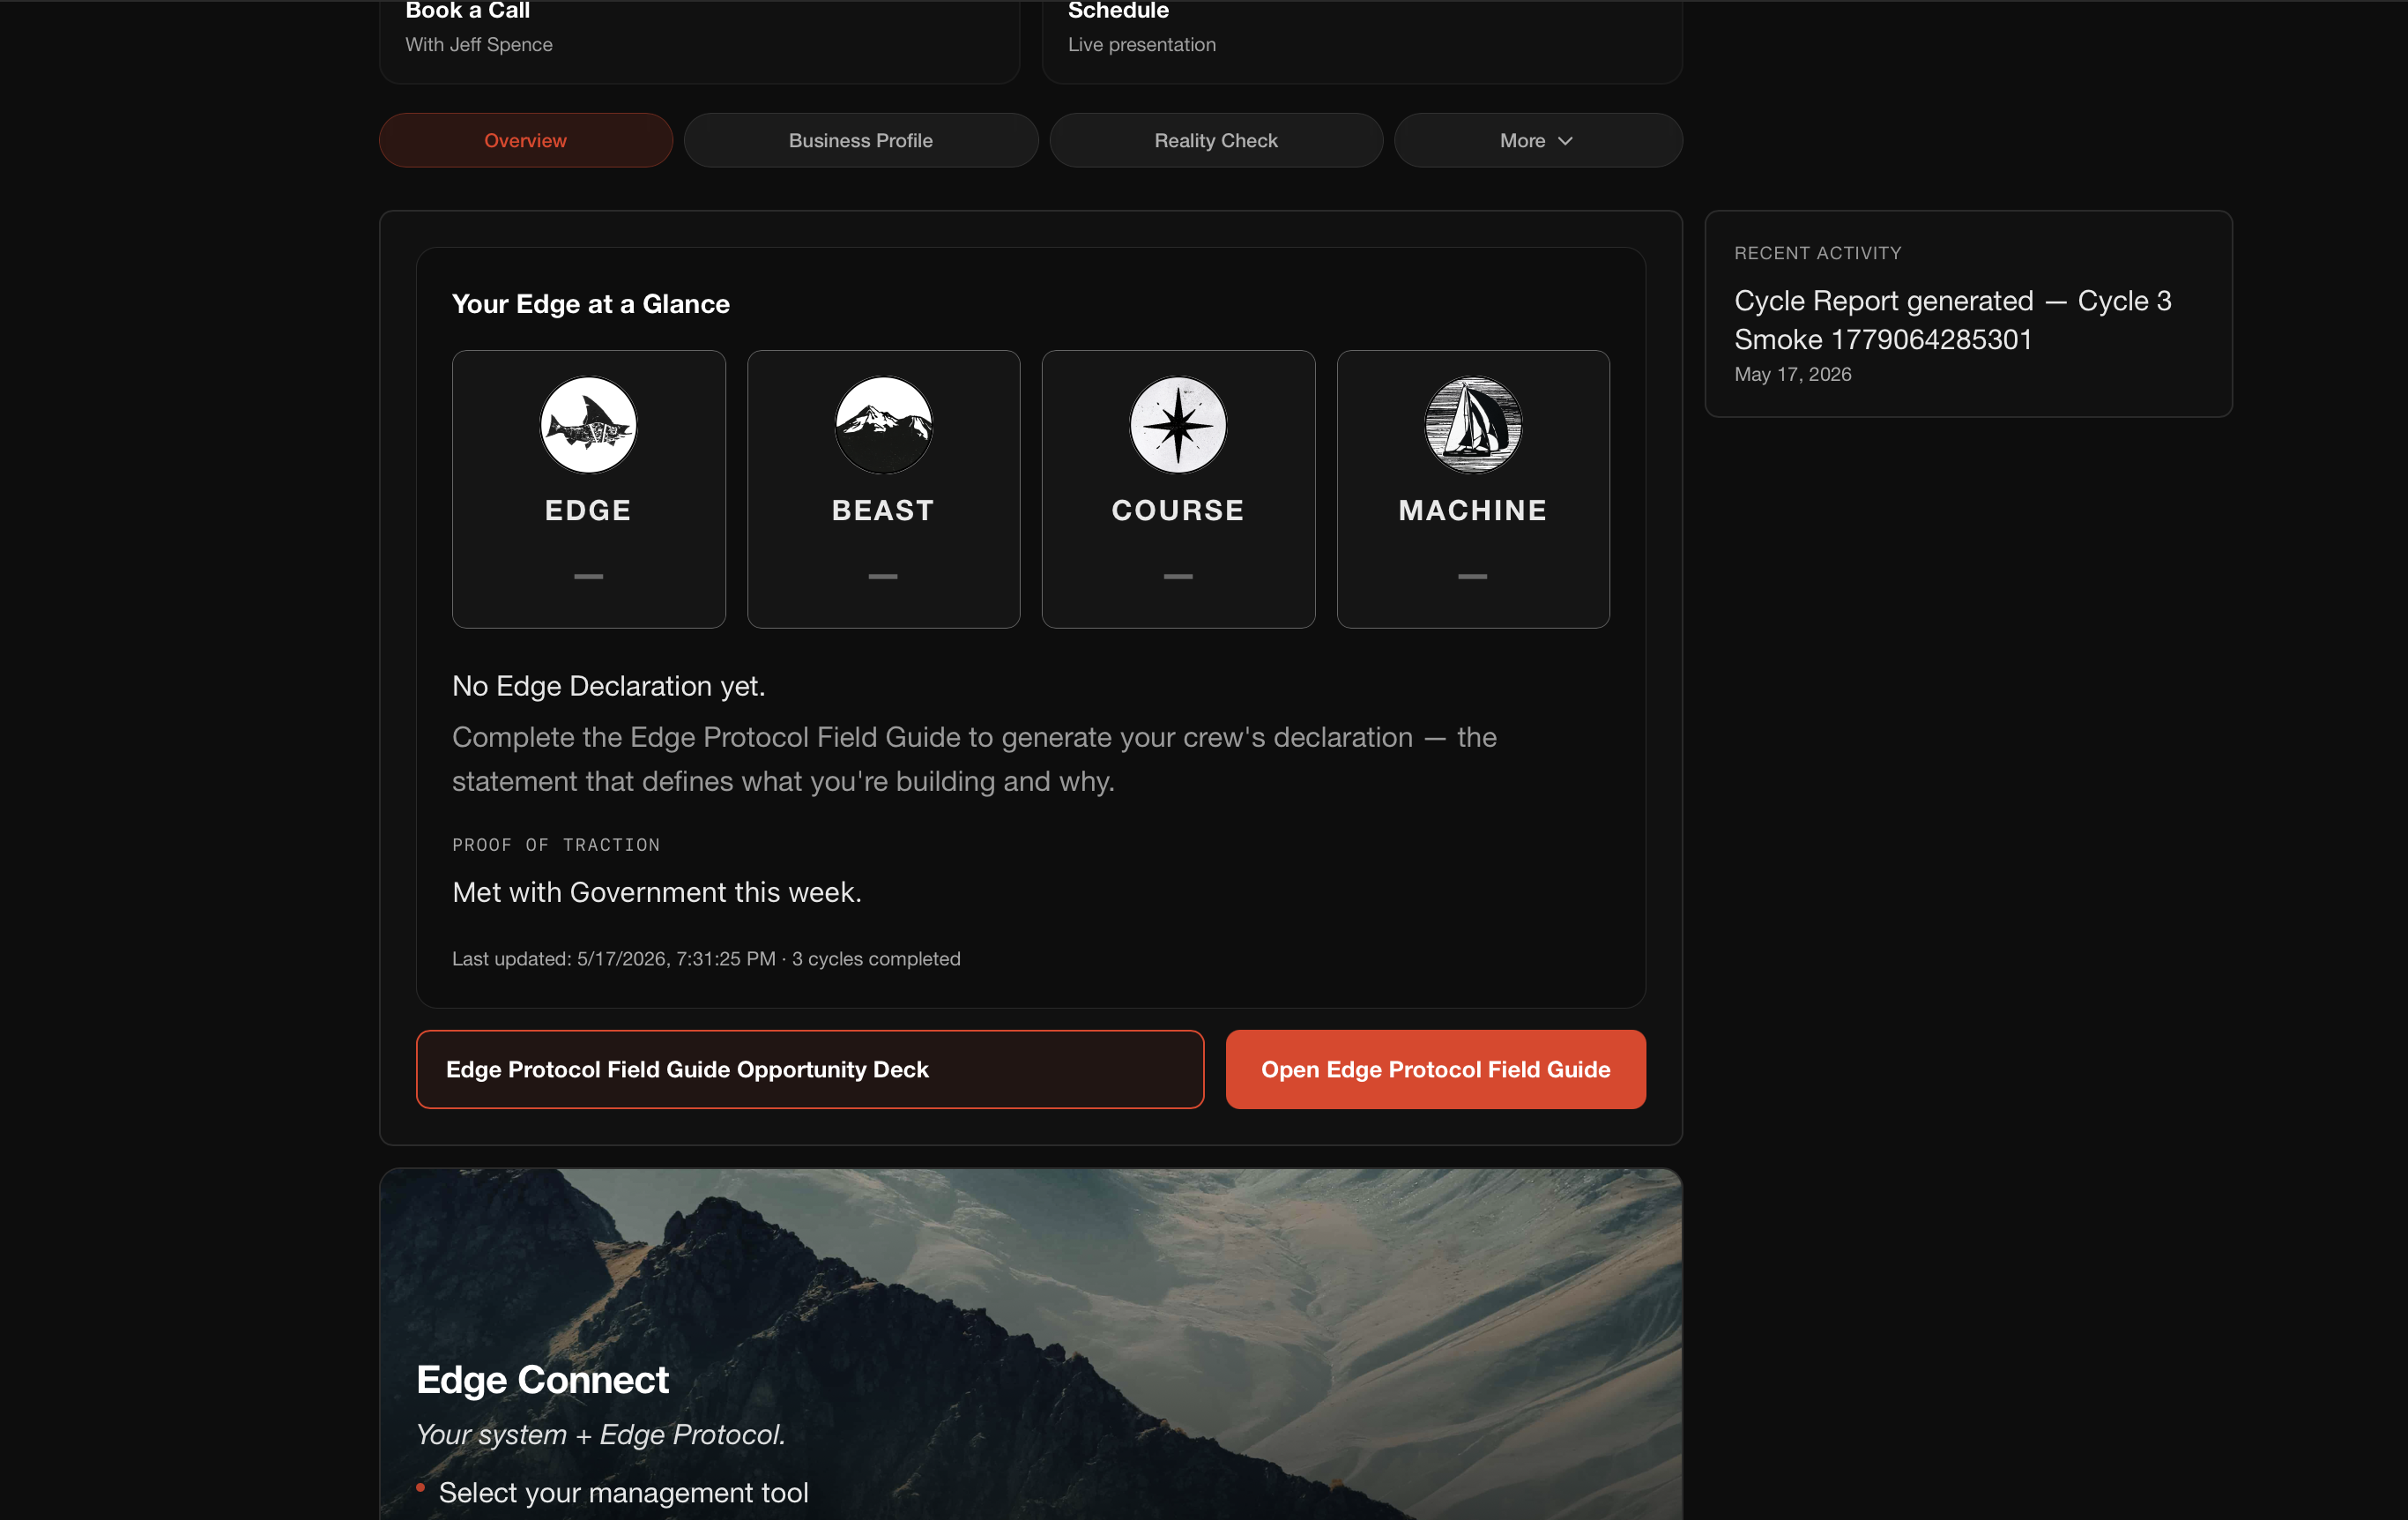This screenshot has width=2408, height=1520.
Task: Select the EDGE card label
Action: coord(588,510)
